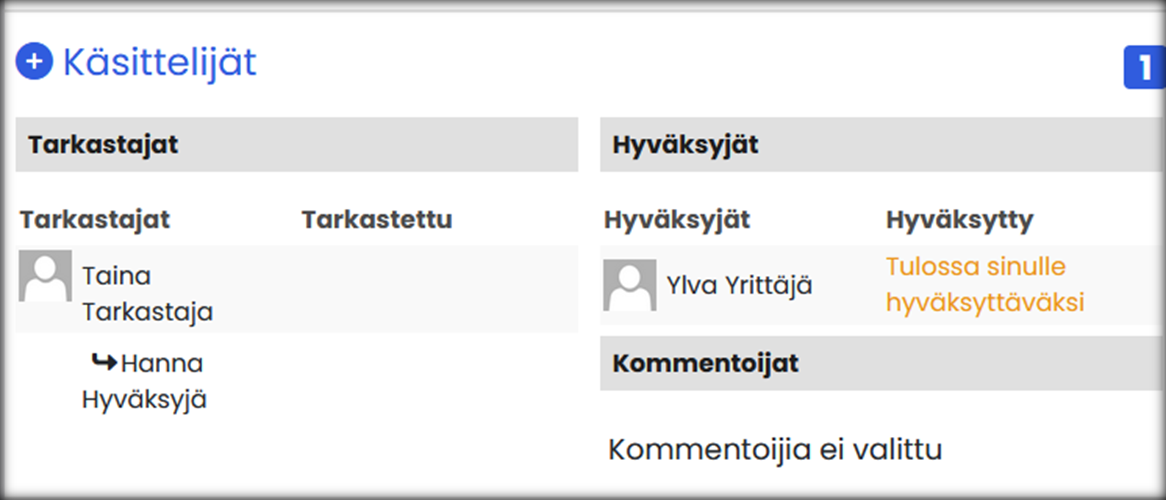Select the Taina Tarkastaja name
Screen dimensions: 1166x500
[x=147, y=293]
